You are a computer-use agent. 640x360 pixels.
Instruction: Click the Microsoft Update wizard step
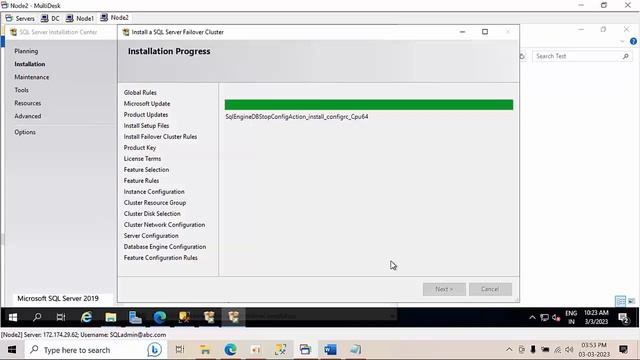147,104
